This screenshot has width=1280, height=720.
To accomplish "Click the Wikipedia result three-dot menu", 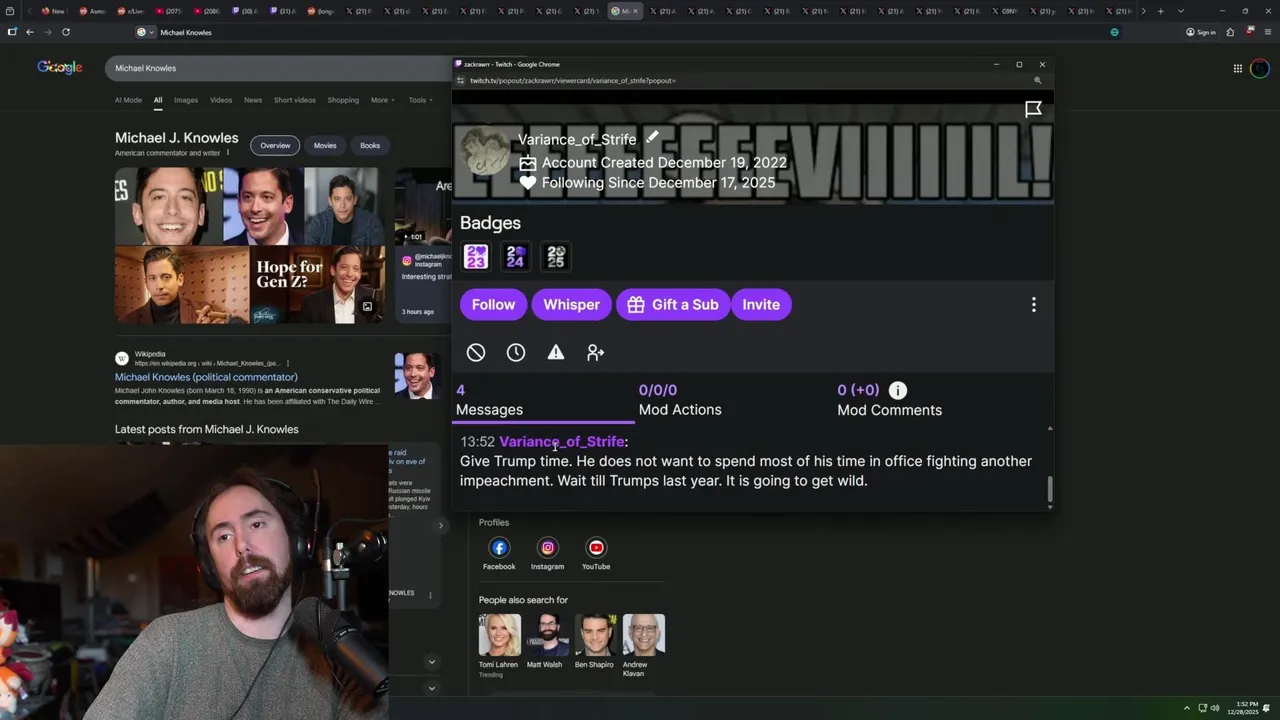I will click(288, 363).
